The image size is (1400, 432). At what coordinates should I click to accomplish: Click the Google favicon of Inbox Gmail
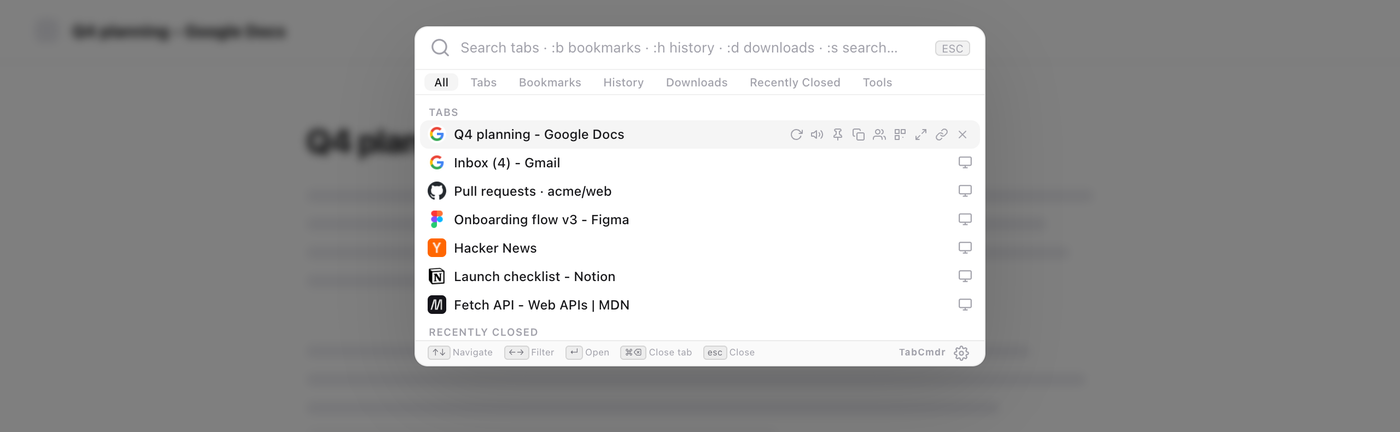(437, 163)
